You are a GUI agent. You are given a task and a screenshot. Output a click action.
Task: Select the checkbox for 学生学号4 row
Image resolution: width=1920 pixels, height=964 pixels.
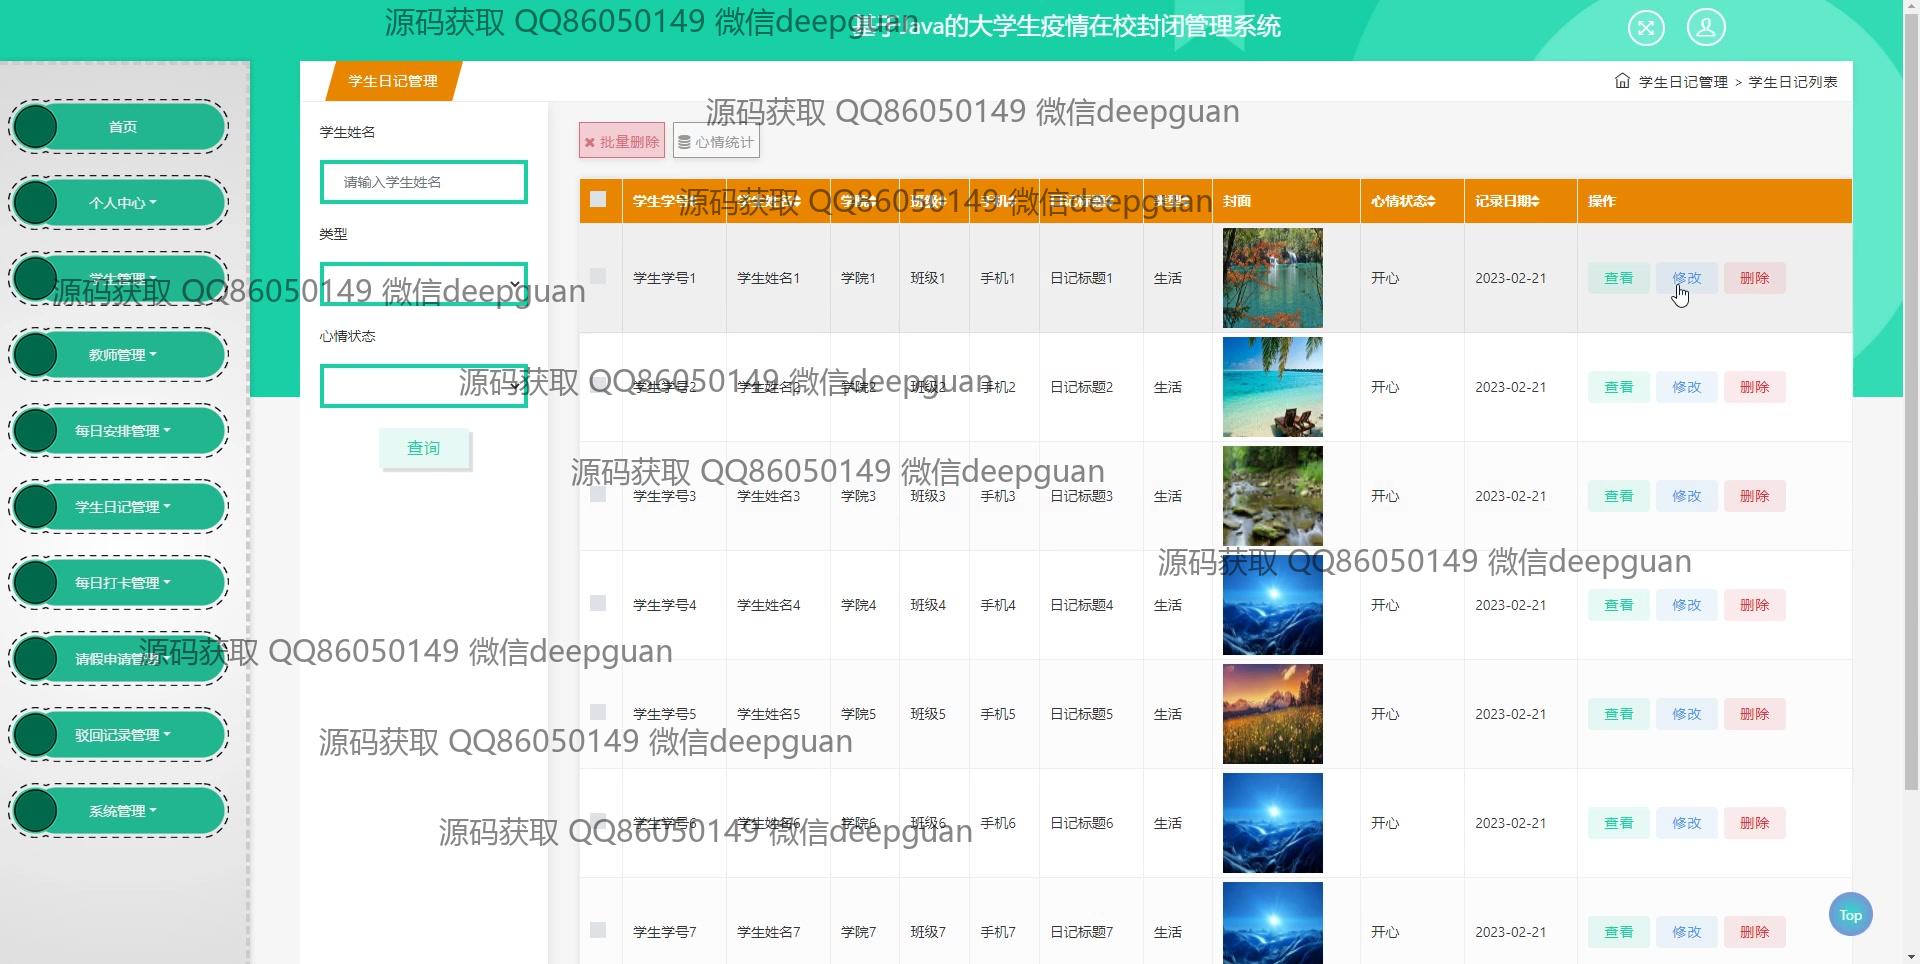click(598, 603)
